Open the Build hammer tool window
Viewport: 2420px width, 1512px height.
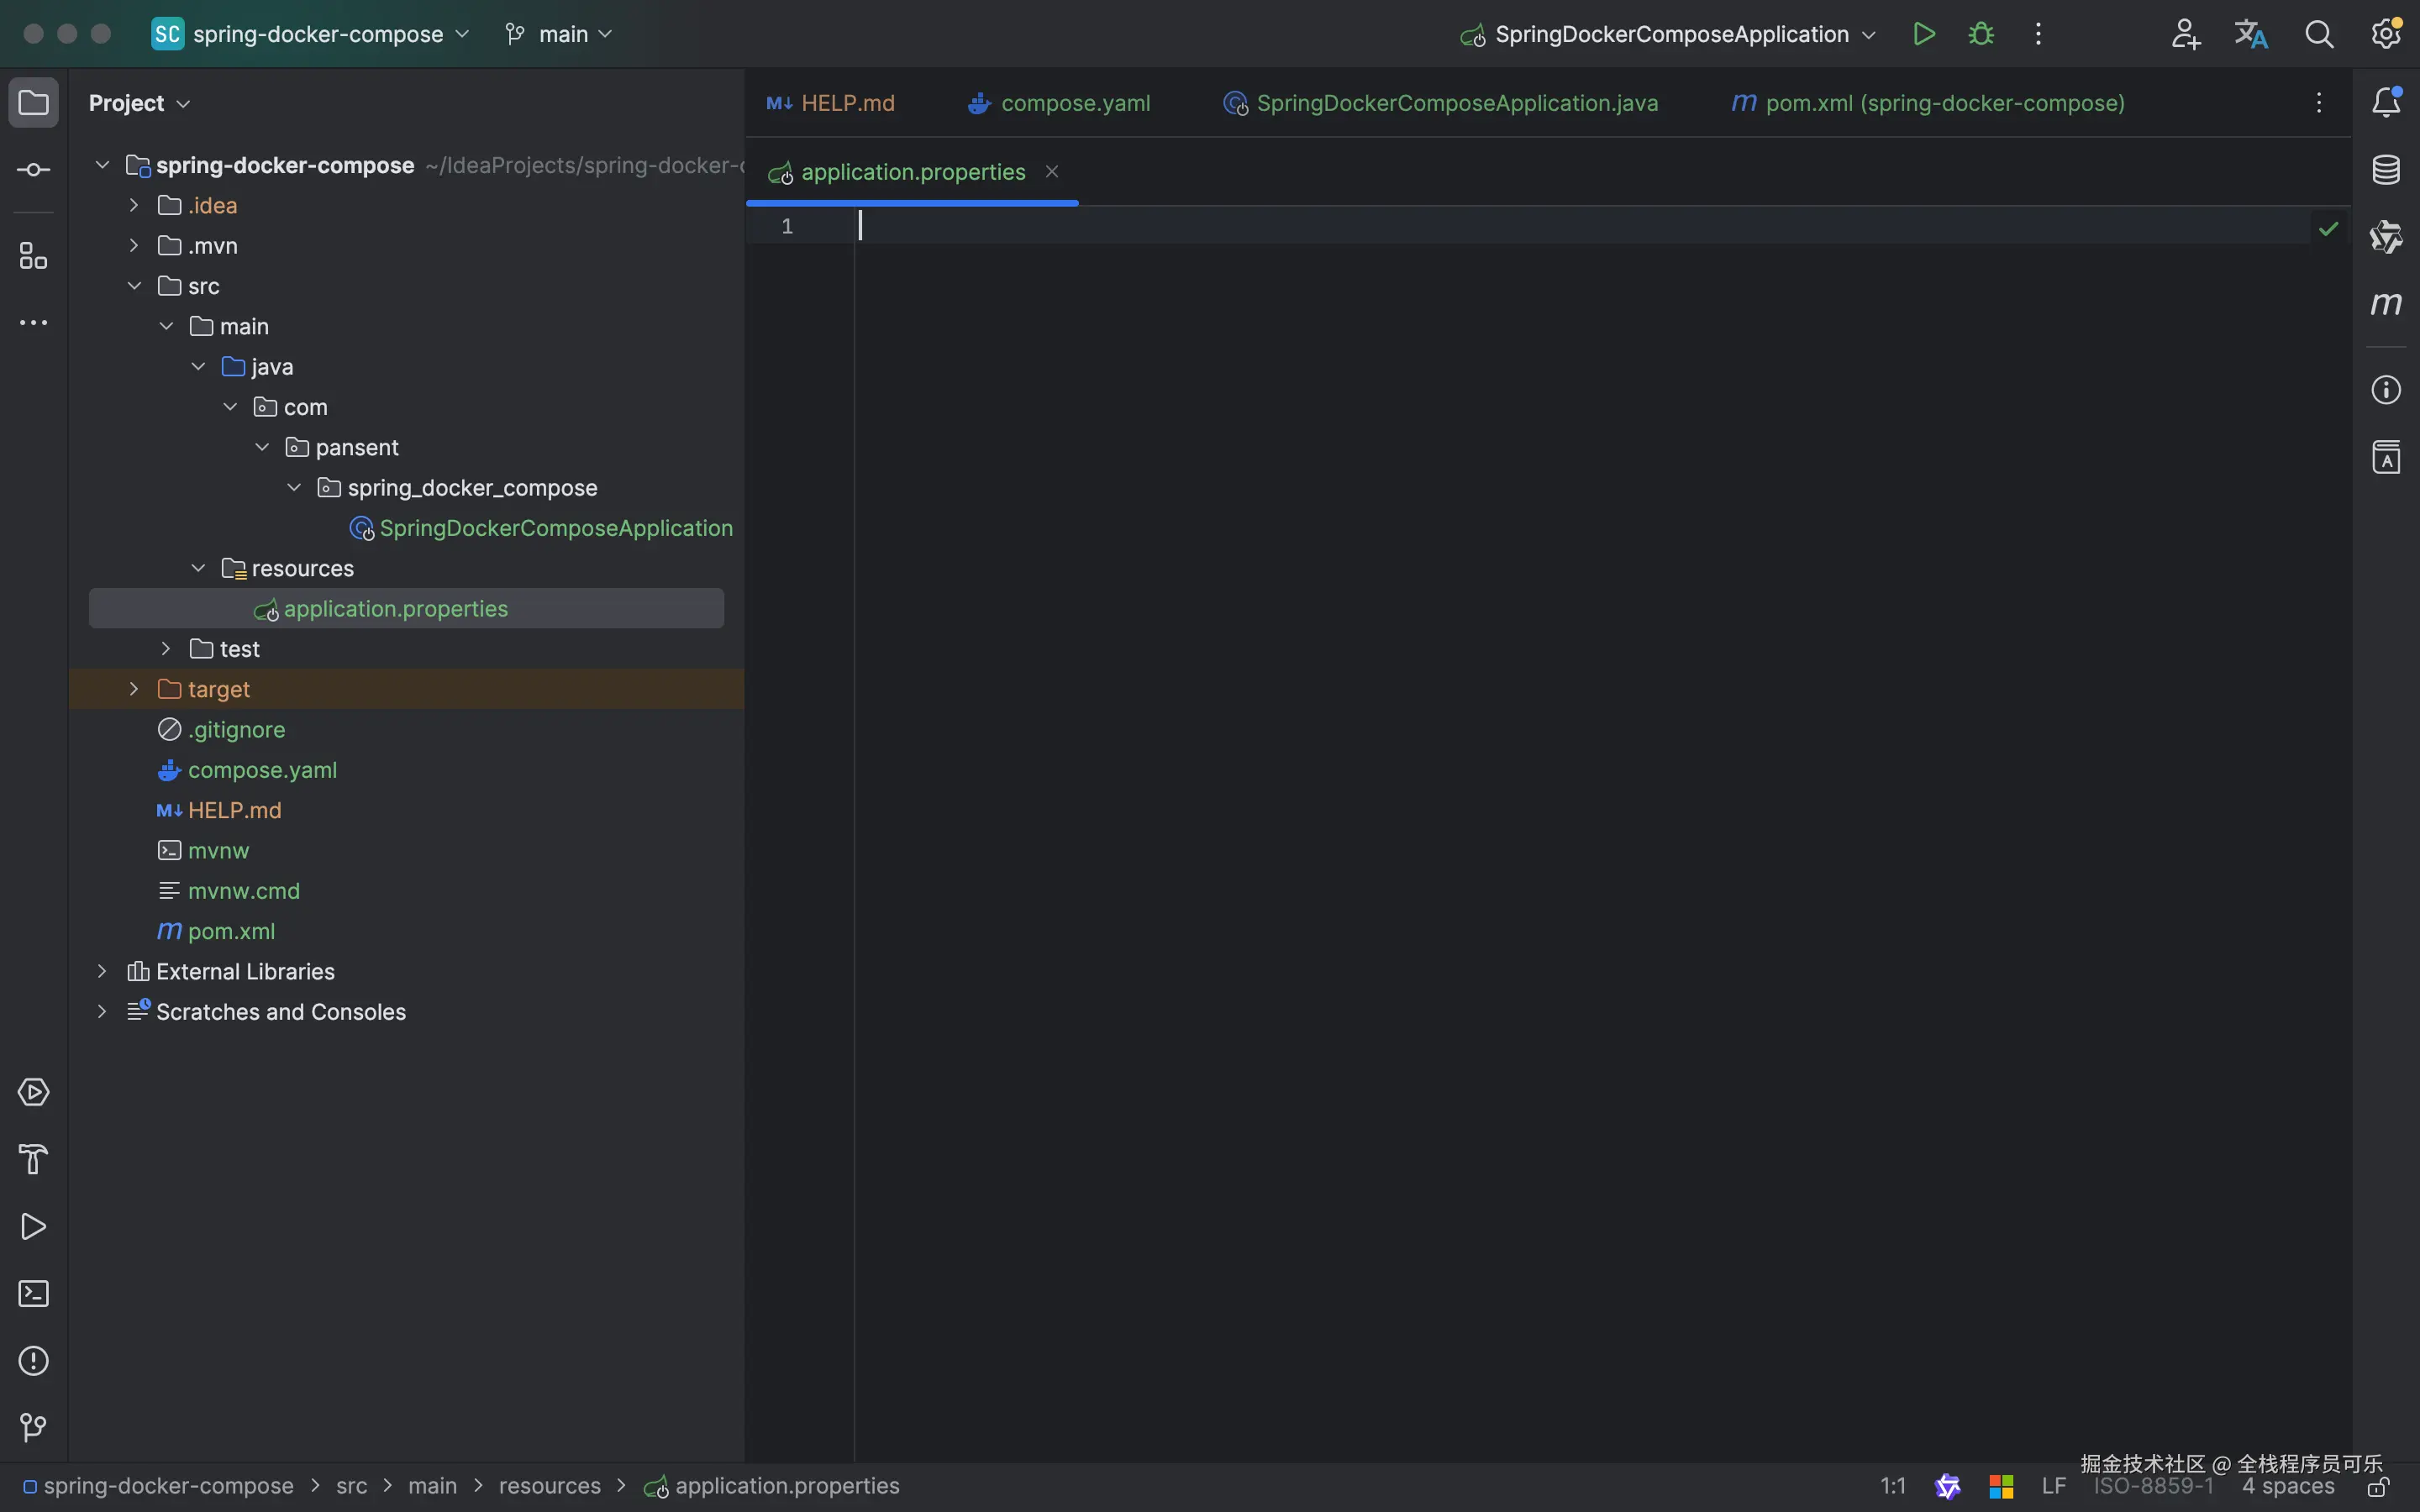tap(33, 1160)
